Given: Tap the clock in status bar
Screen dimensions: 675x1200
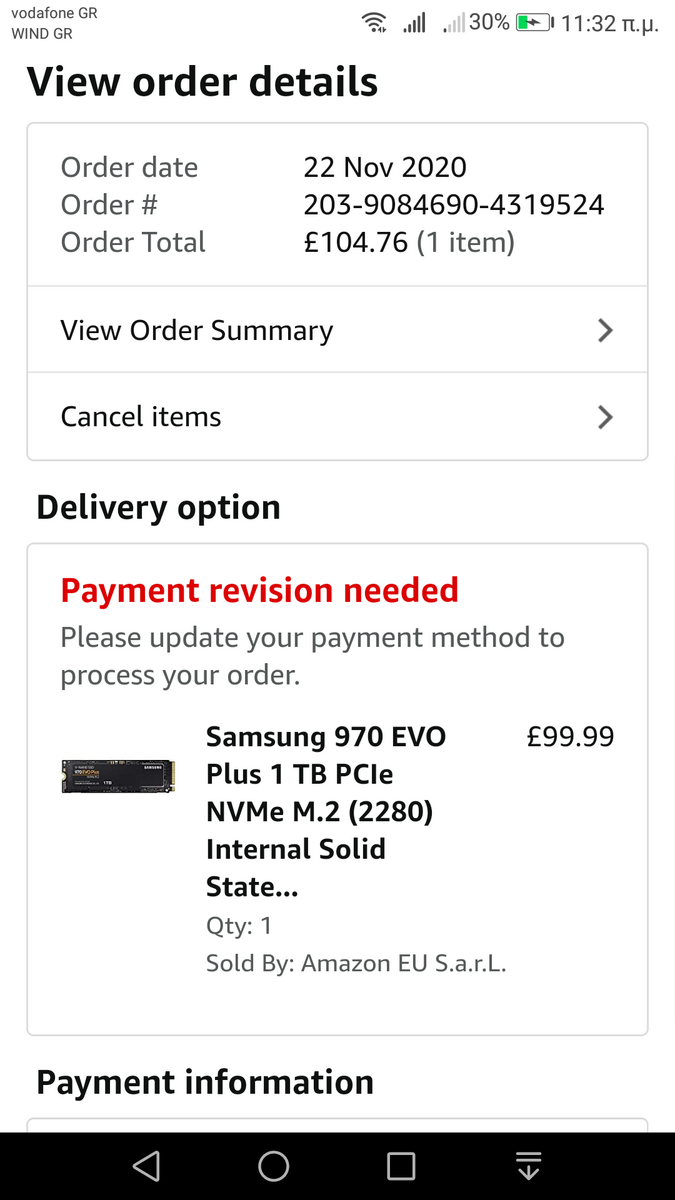Looking at the screenshot, I should (609, 23).
